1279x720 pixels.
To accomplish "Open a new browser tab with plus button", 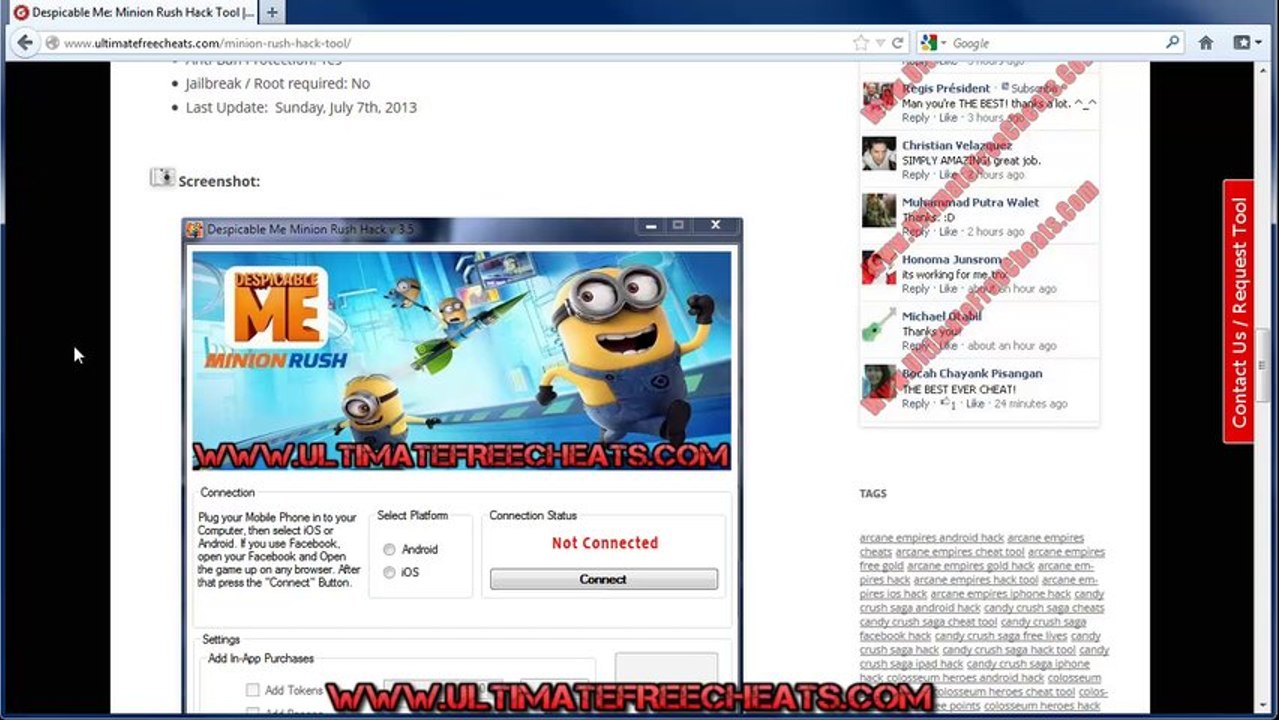I will coord(272,12).
